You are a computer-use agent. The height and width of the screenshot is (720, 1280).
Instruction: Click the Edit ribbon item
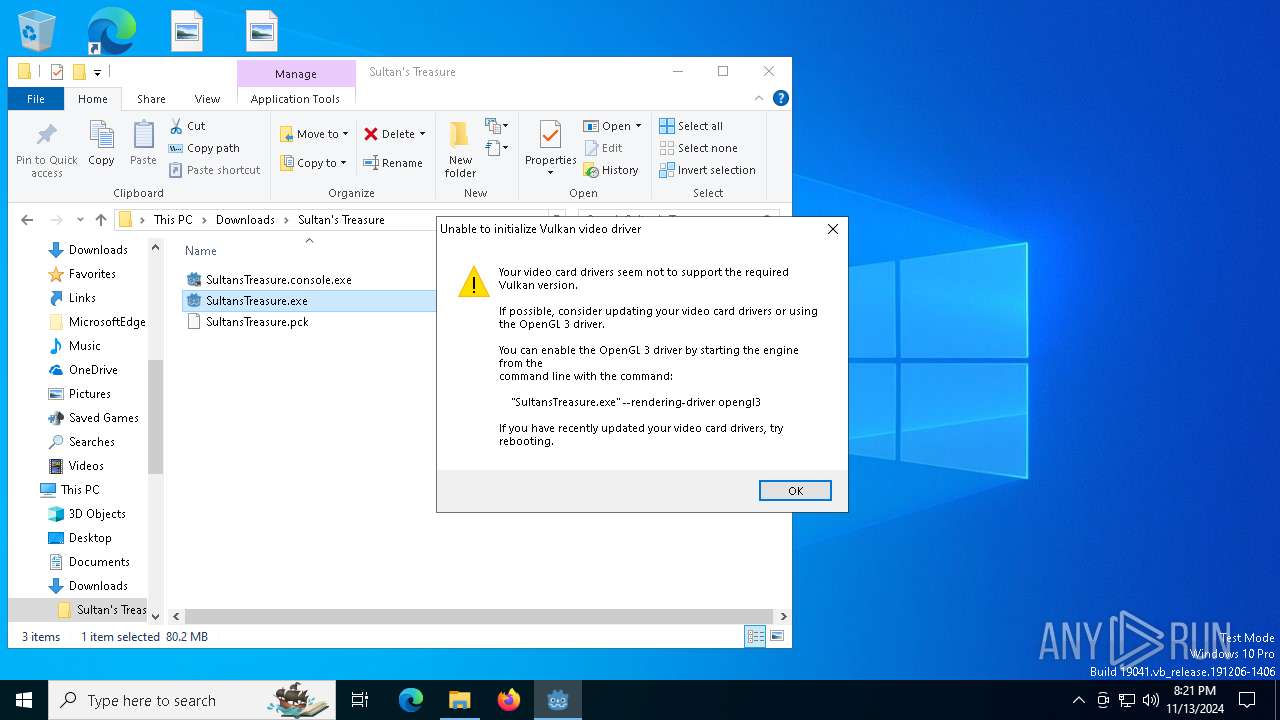[604, 148]
